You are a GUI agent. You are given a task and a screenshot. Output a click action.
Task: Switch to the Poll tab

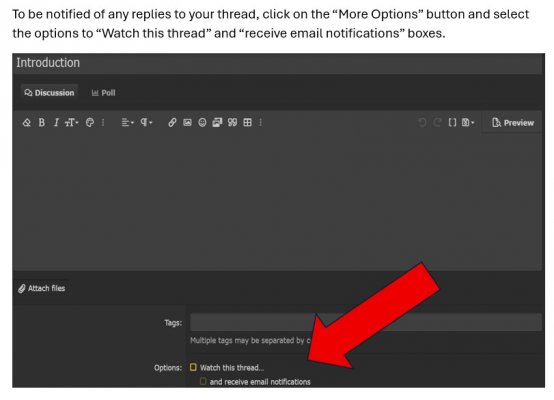[103, 93]
